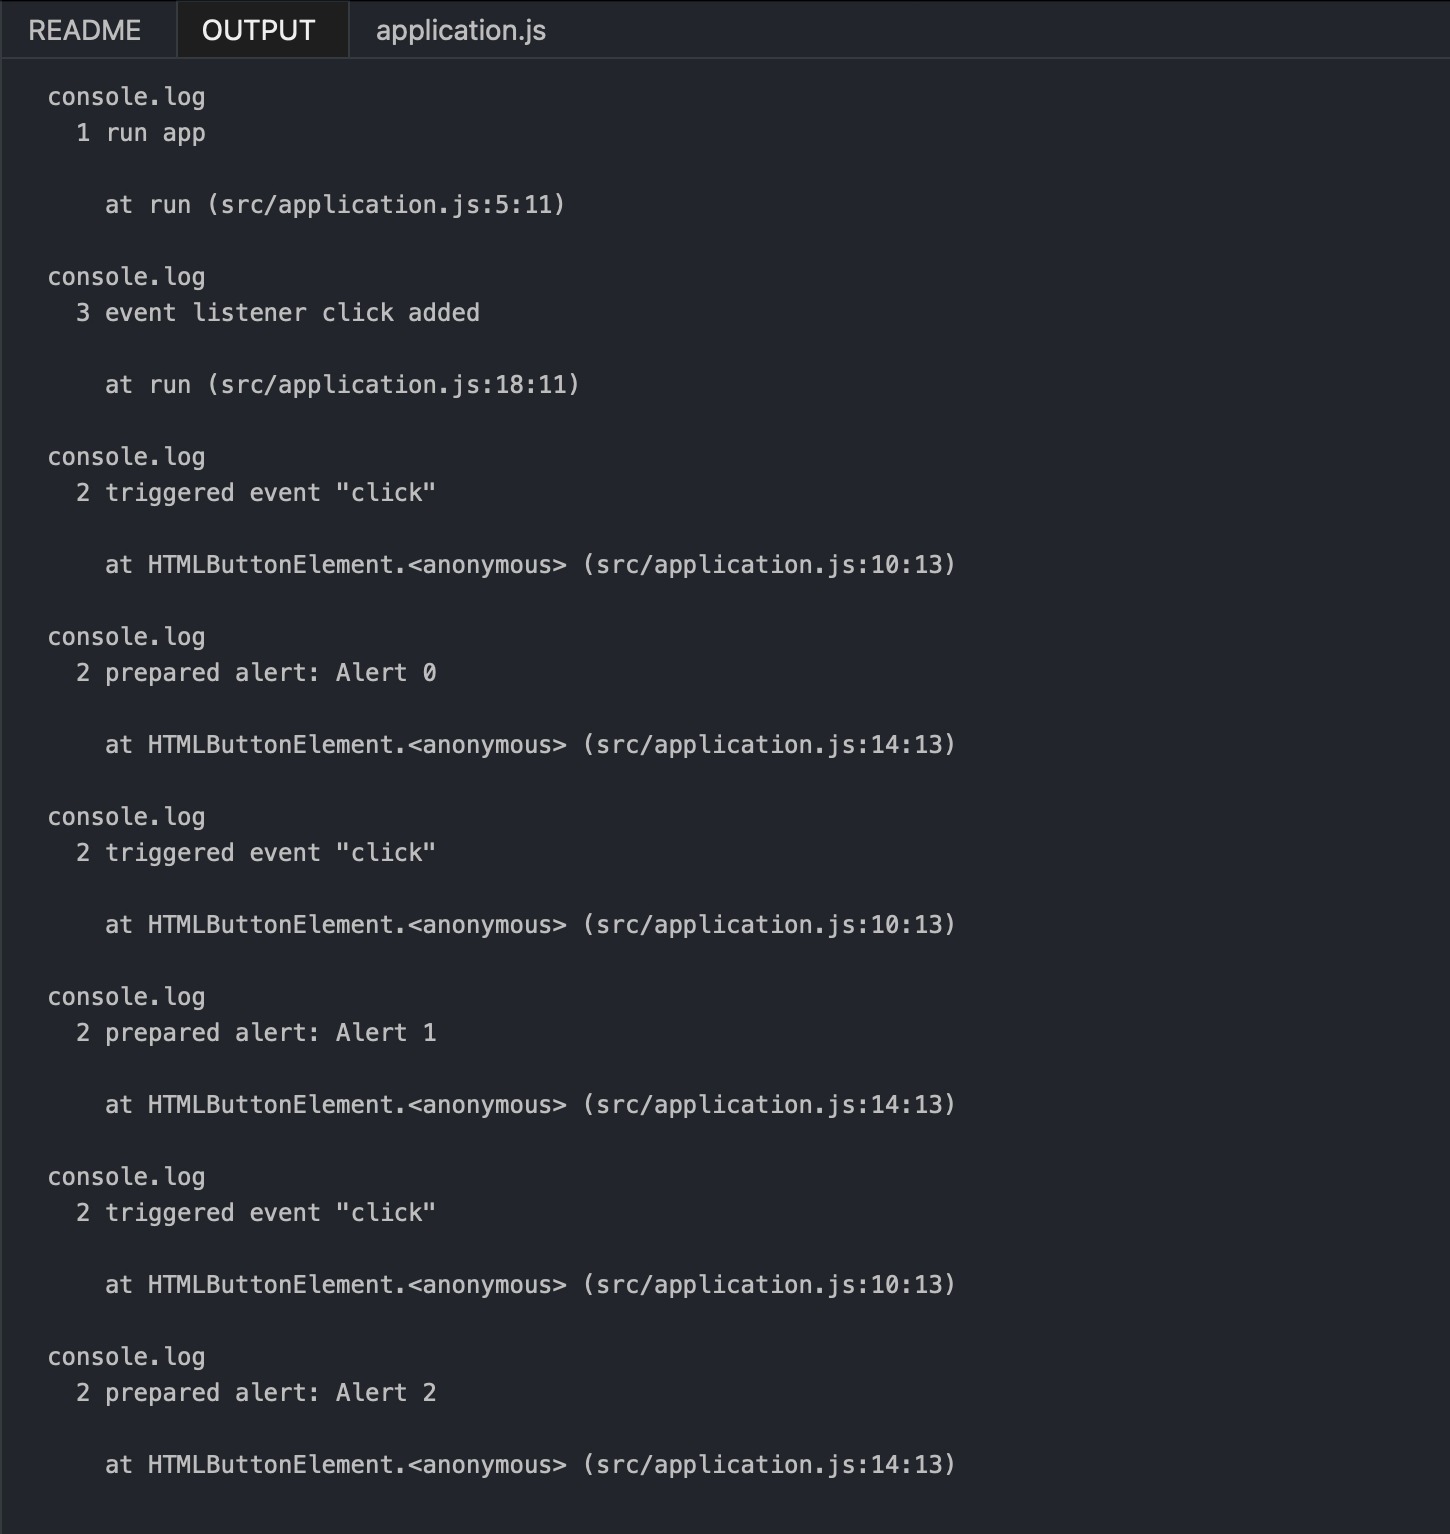Click the first 'triggered event "click"' message

256,493
